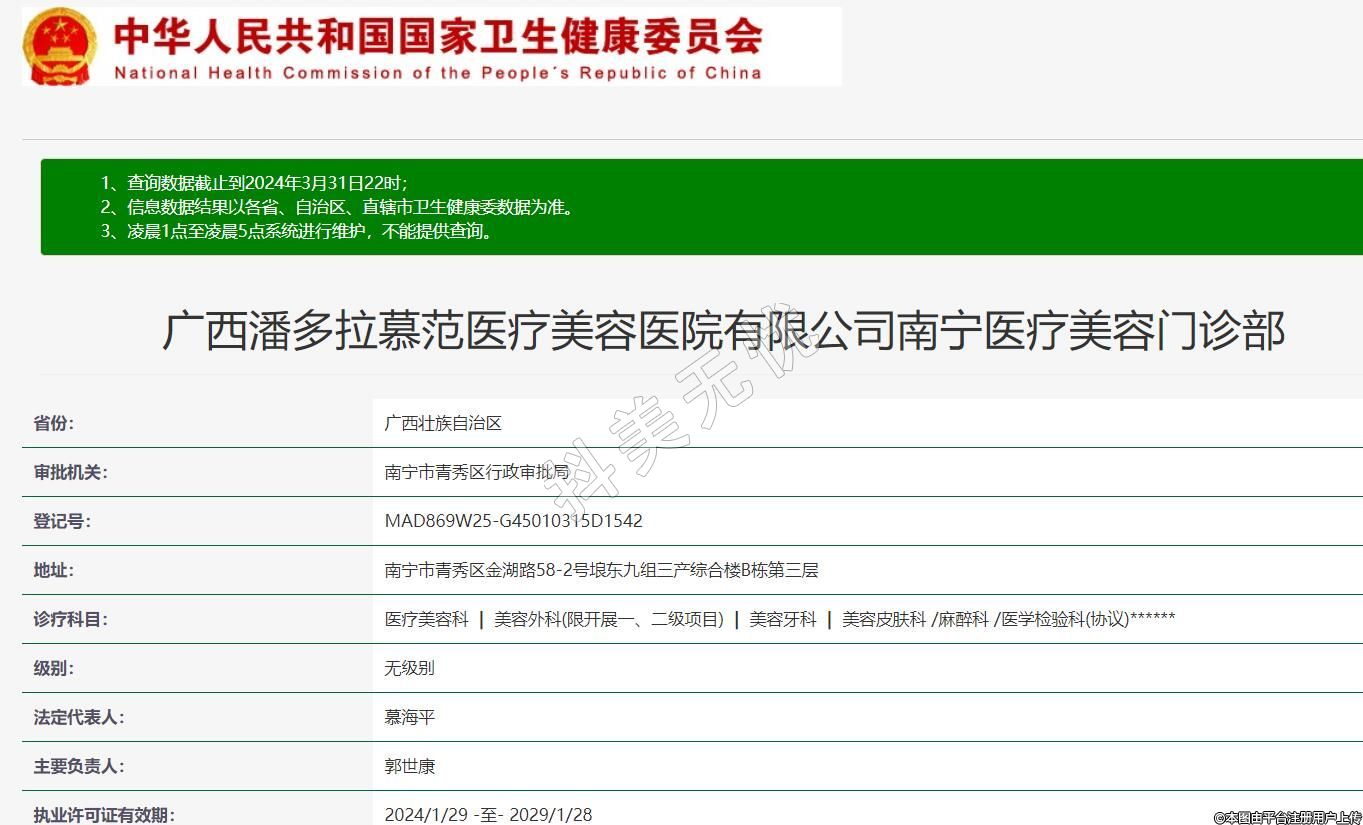This screenshot has height=825, width=1363.
Task: Click the uploader copyright notice at bottom right
Action: click(x=1287, y=817)
